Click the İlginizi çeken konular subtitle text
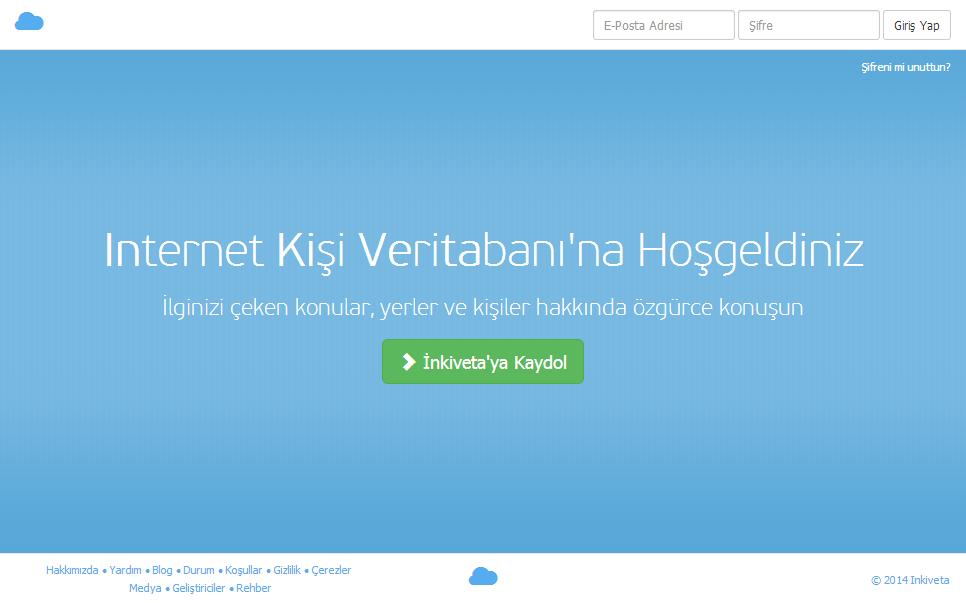This screenshot has height=603, width=966. (483, 307)
